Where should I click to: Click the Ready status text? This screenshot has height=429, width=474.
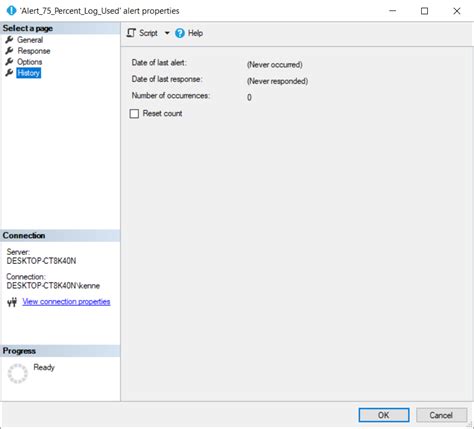[44, 367]
